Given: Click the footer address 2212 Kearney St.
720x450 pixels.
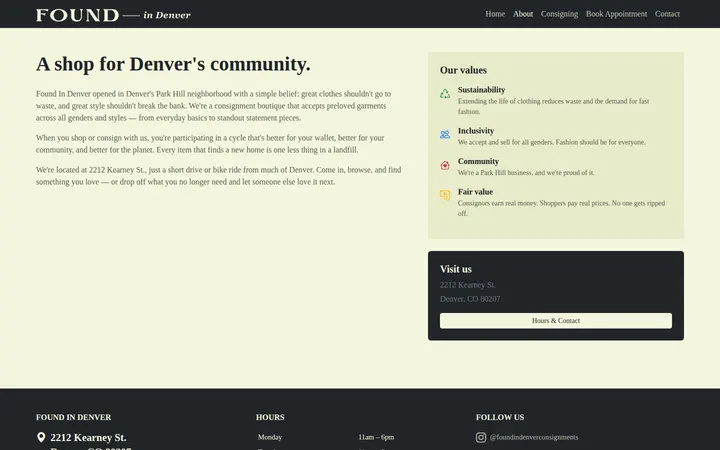Looking at the screenshot, I should click(88, 437).
